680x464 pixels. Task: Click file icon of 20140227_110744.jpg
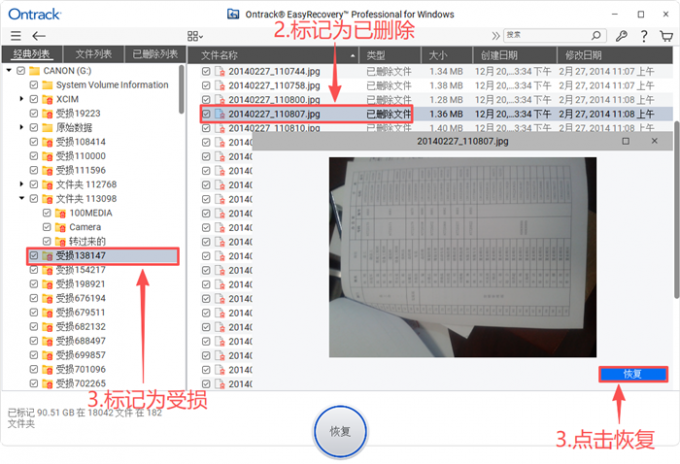220,71
